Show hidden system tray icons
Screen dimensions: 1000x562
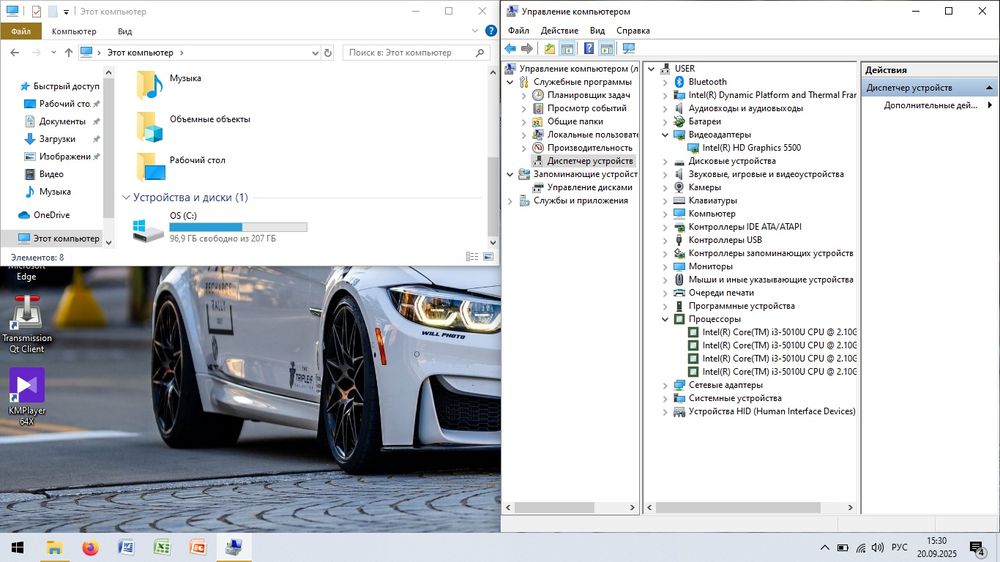[825, 547]
